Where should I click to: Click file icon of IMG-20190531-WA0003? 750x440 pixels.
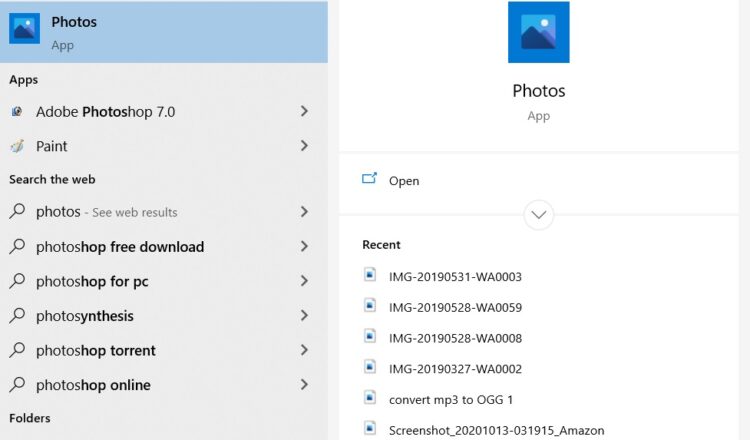370,275
